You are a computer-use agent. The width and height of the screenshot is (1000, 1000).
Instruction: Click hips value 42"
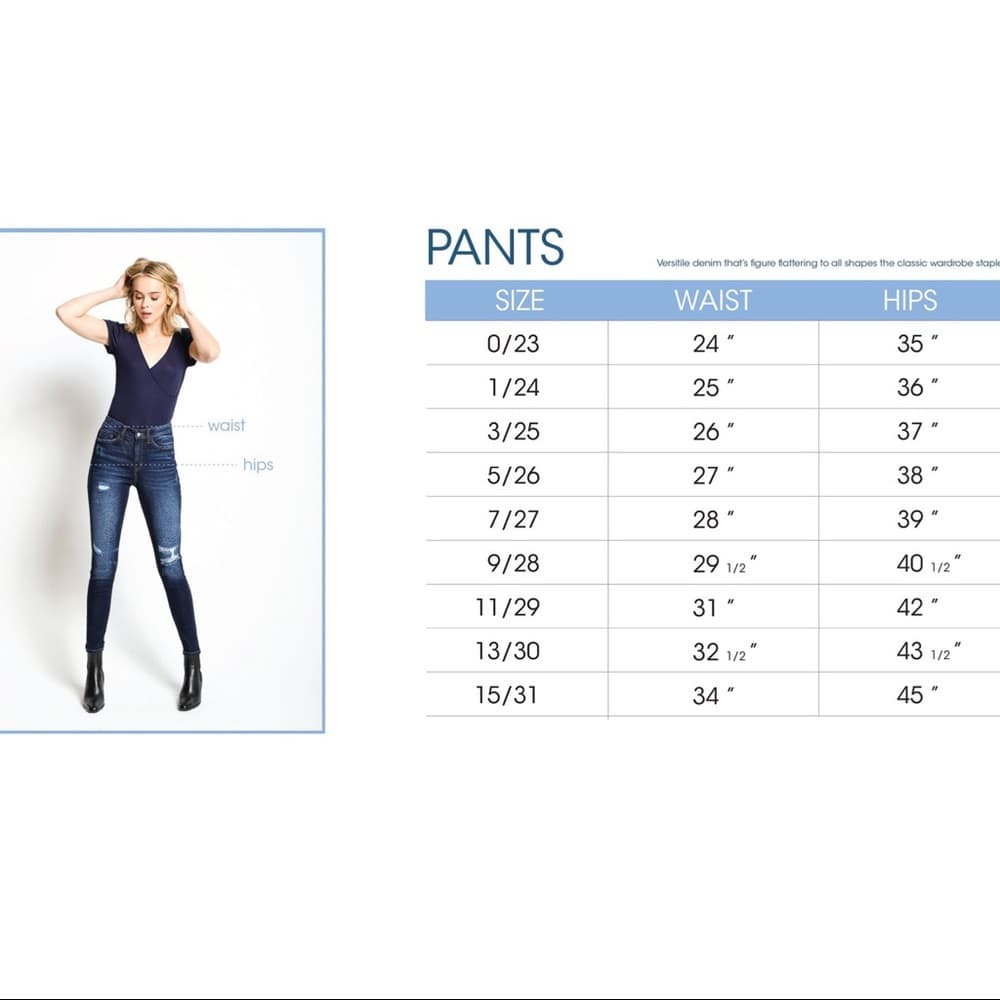[x=918, y=607]
